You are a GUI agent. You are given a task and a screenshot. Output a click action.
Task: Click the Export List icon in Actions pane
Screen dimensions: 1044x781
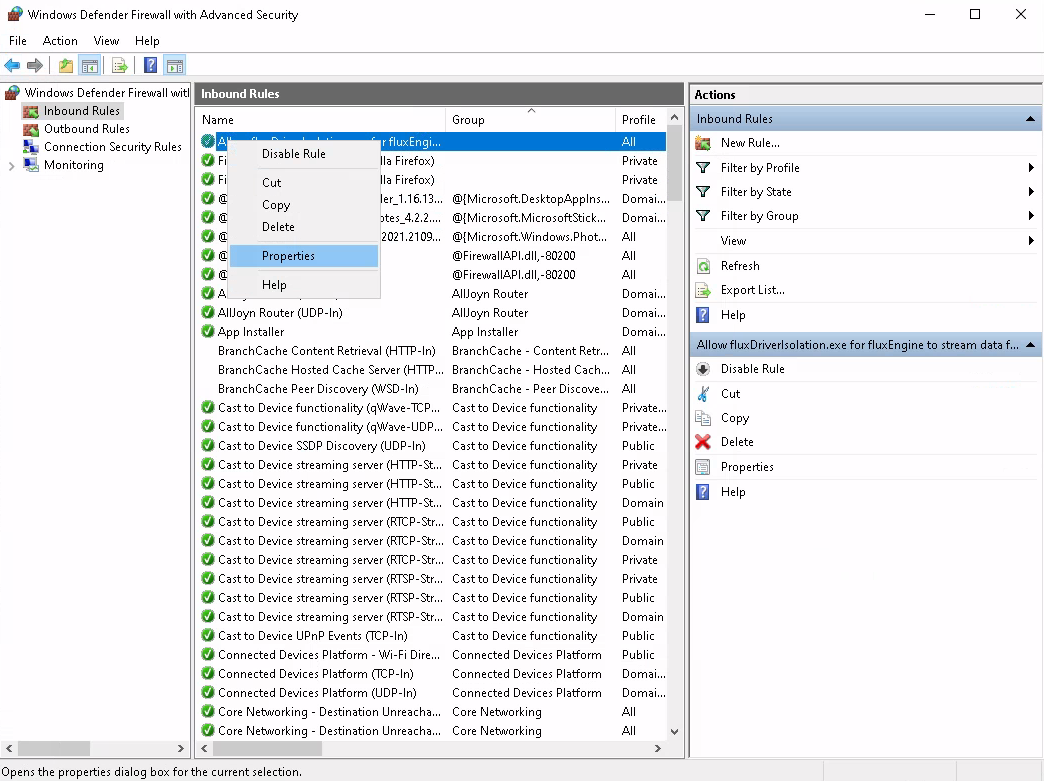click(702, 290)
